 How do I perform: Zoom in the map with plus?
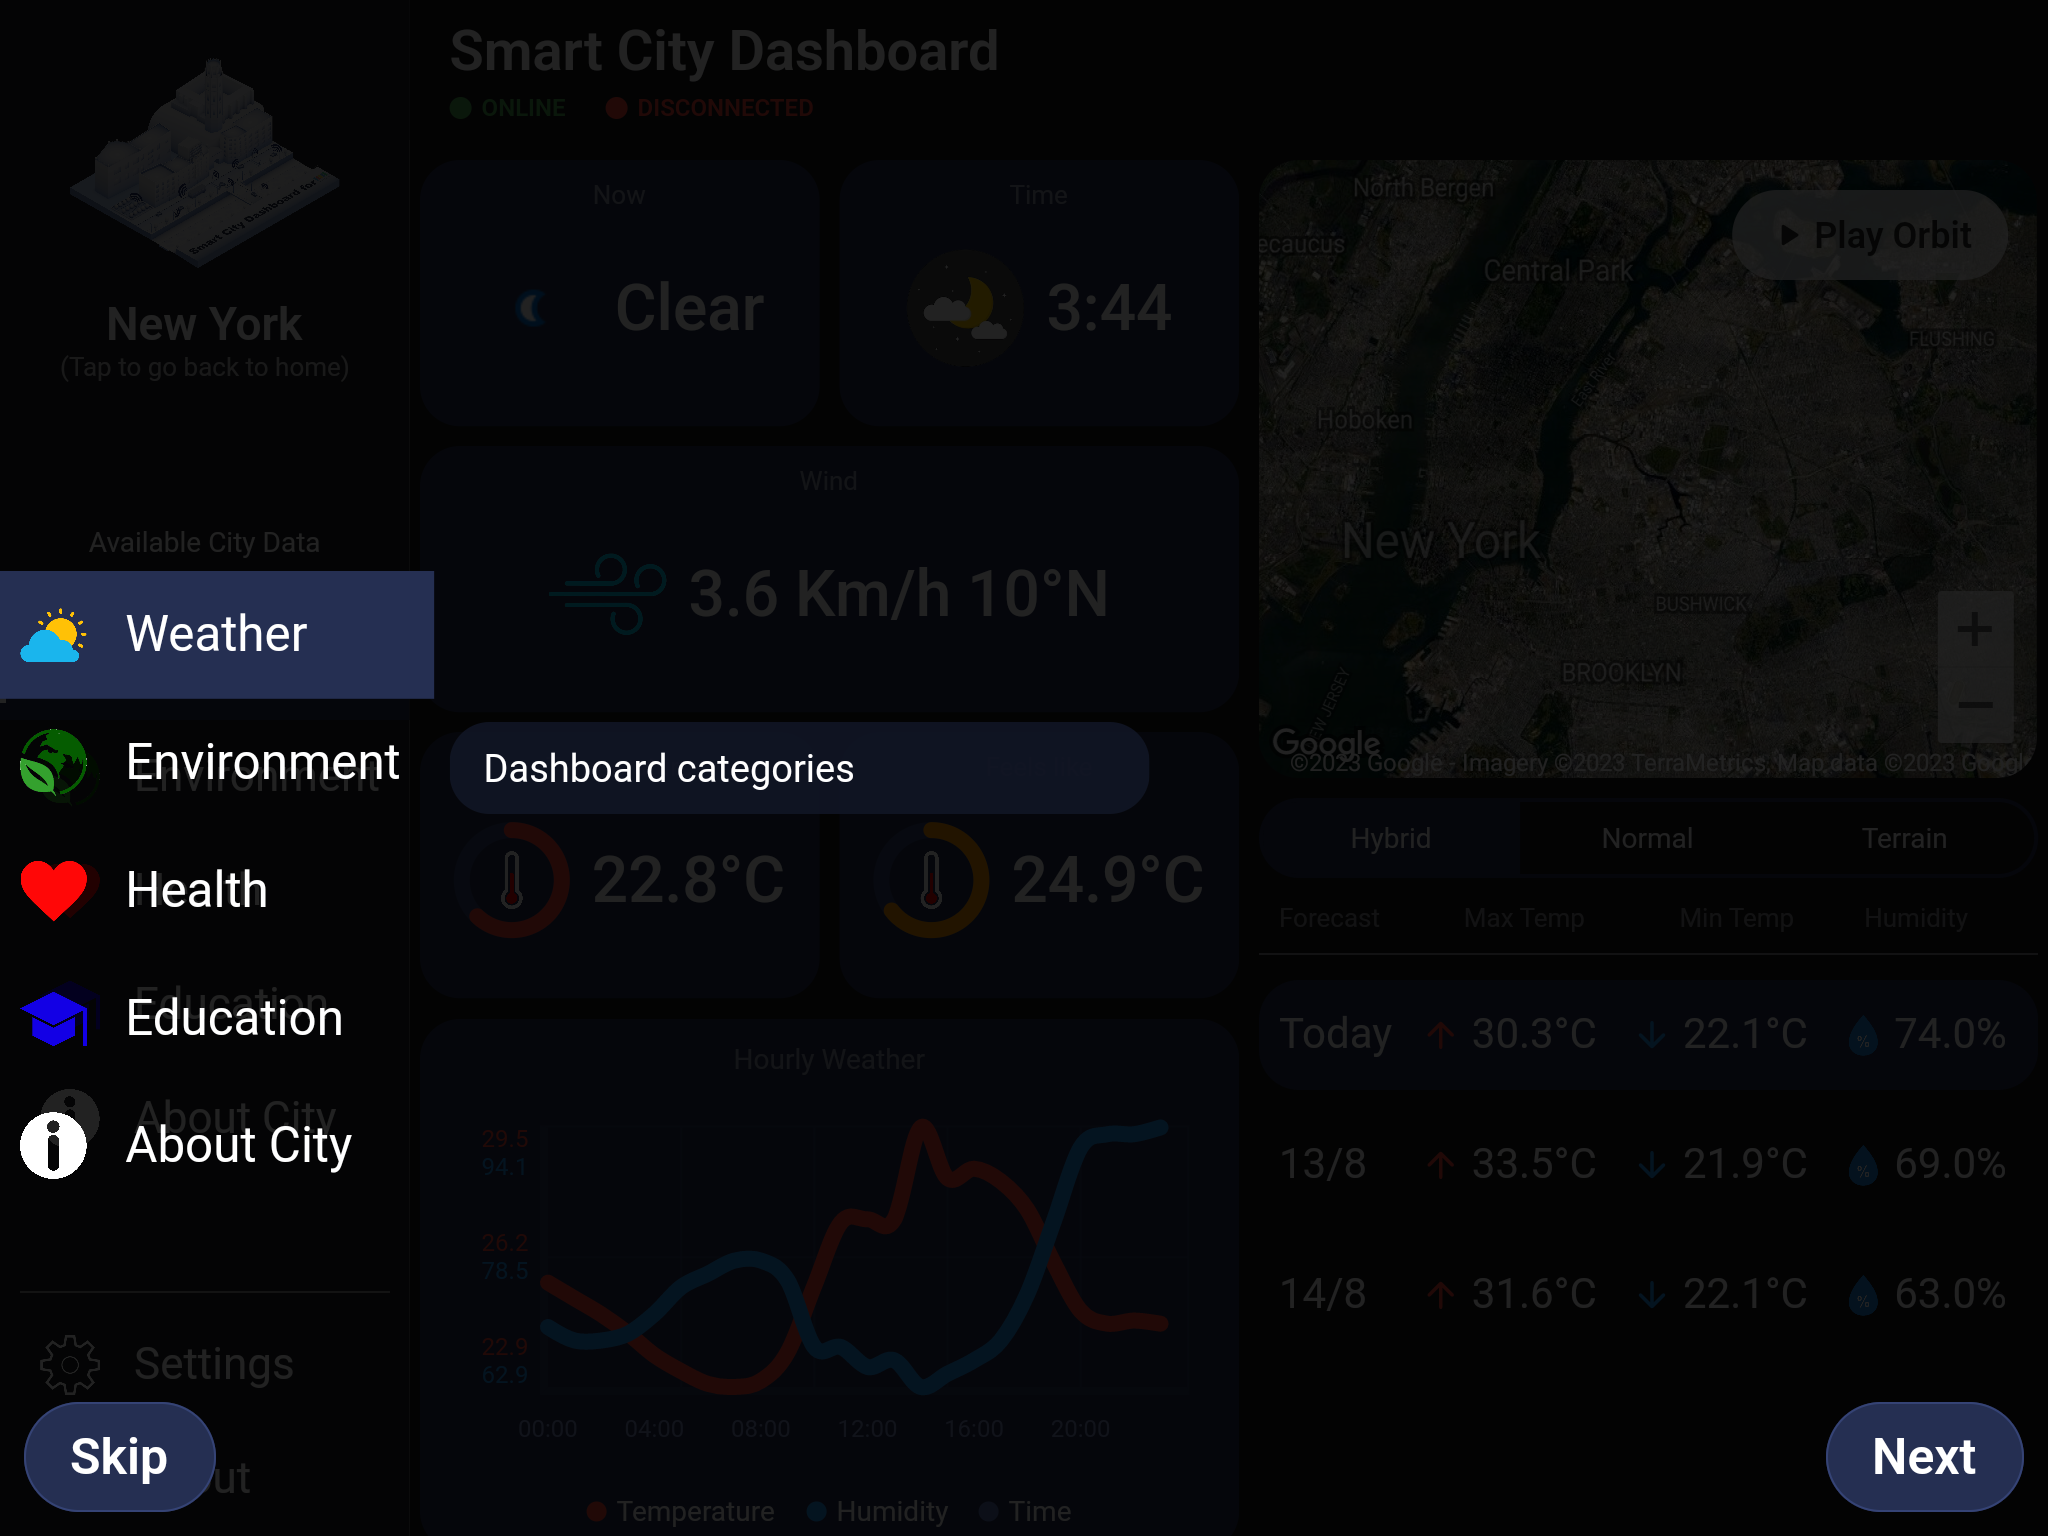(1974, 630)
